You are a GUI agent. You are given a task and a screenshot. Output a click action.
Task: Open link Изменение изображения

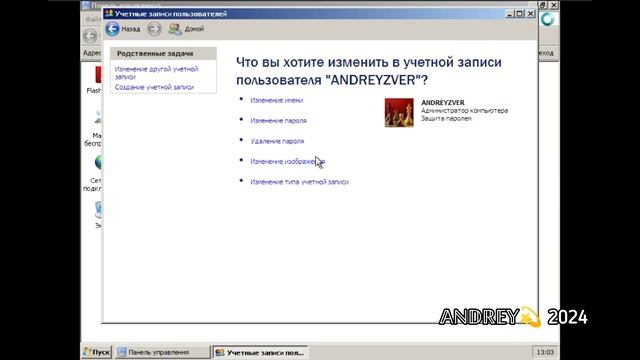pos(287,162)
